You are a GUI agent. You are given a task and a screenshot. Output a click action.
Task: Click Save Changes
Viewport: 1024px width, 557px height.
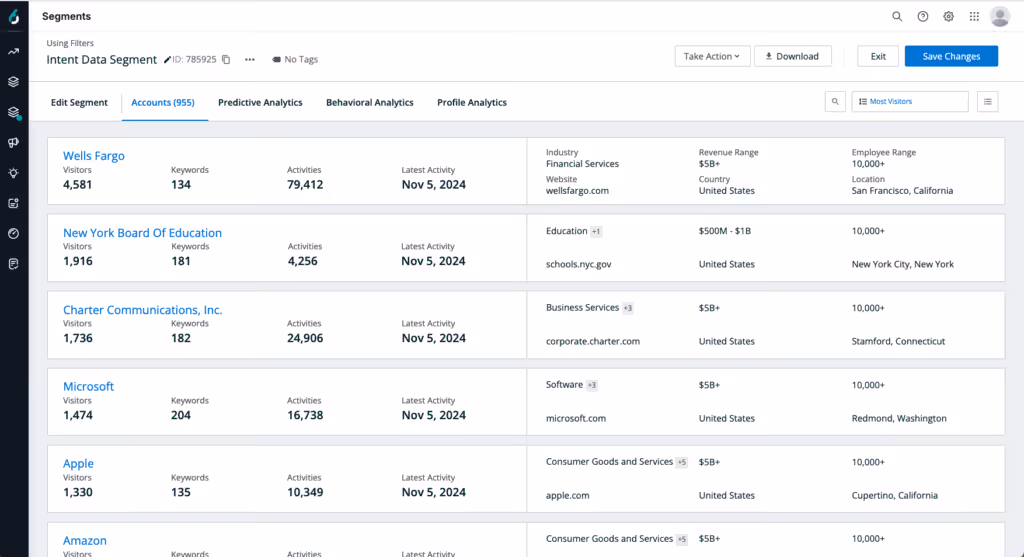pyautogui.click(x=951, y=56)
